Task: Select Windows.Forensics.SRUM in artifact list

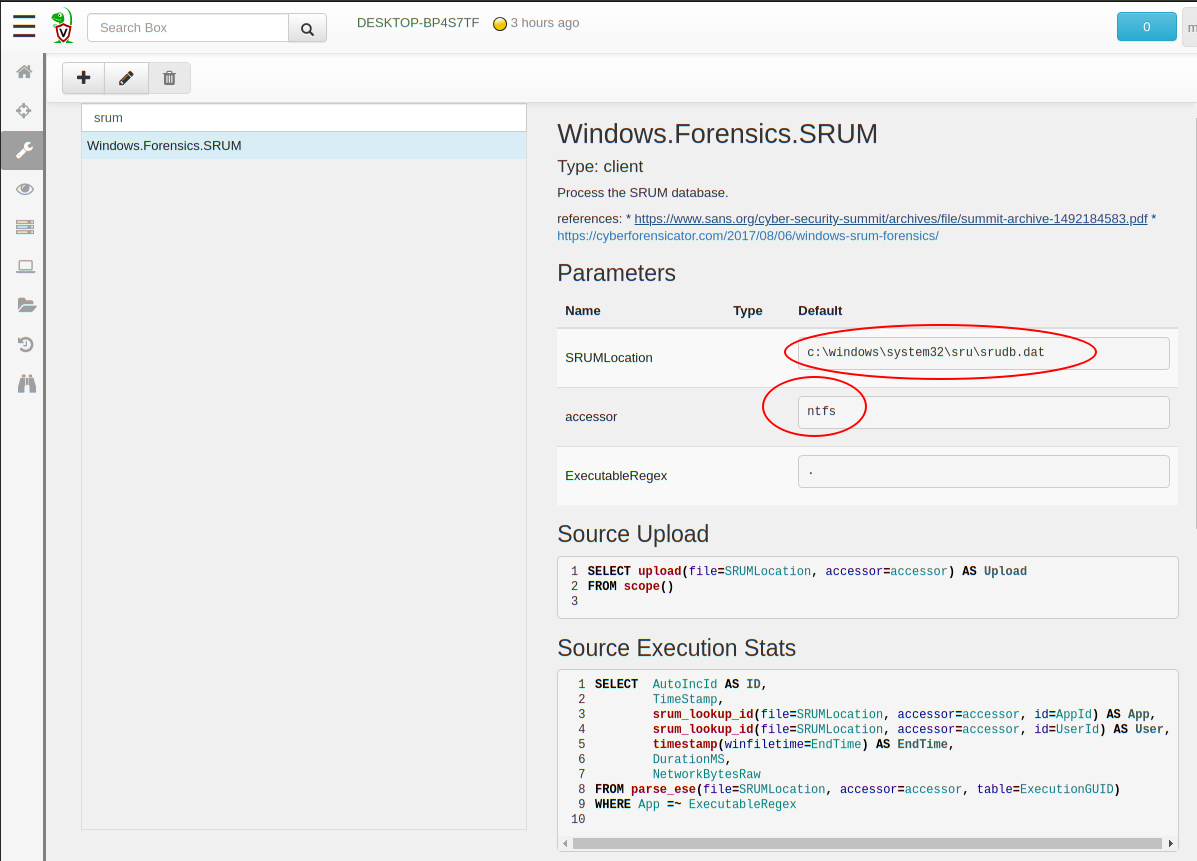Action: pyautogui.click(x=164, y=146)
